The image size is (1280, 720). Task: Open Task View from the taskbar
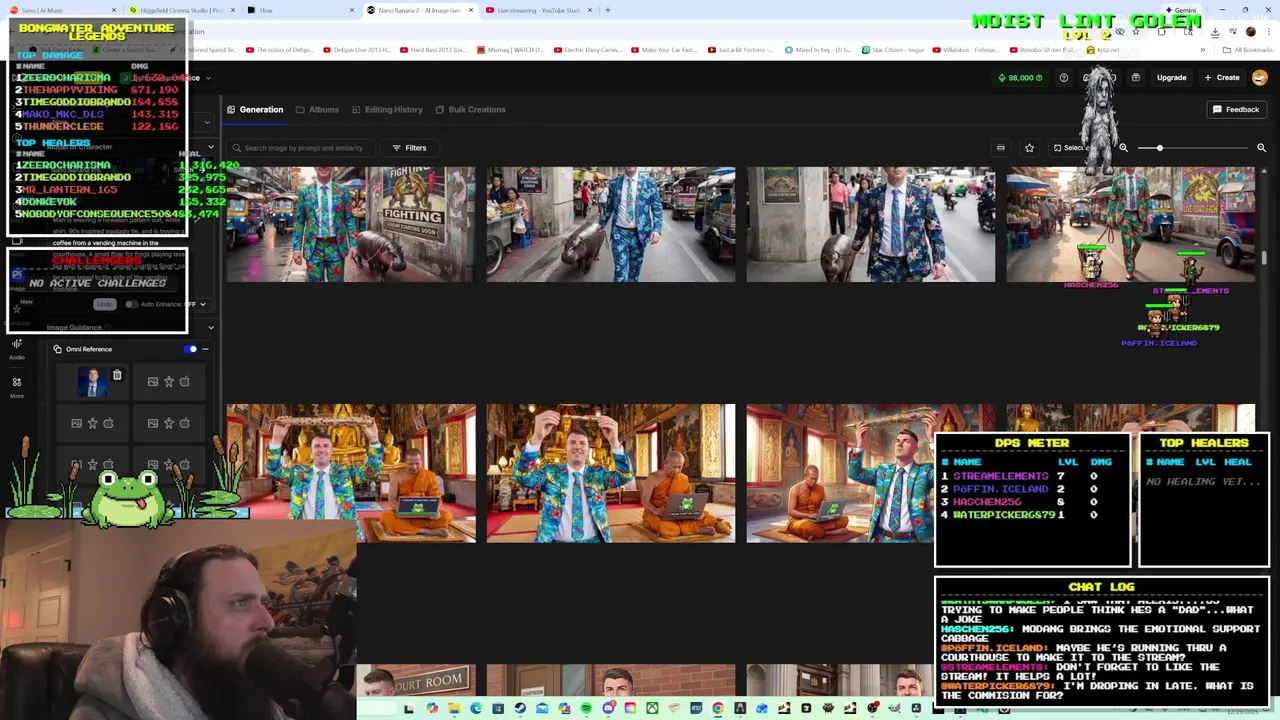point(408,709)
